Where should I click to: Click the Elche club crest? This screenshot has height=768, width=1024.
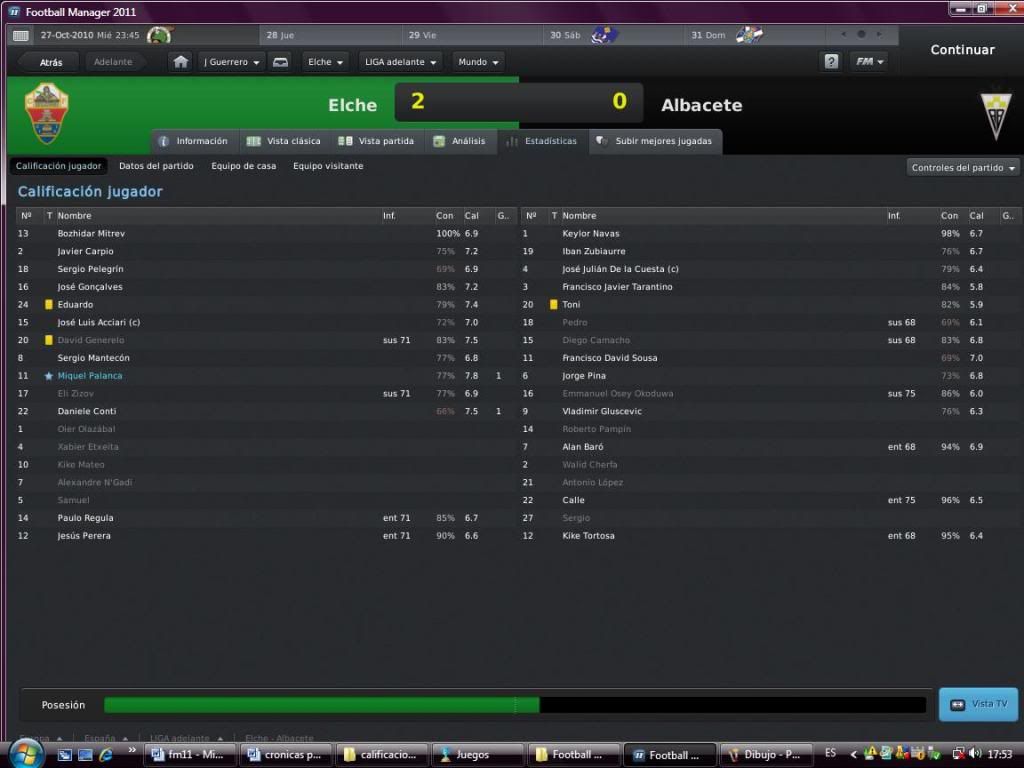click(x=46, y=114)
